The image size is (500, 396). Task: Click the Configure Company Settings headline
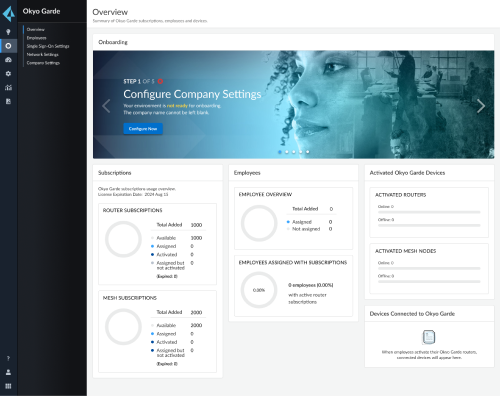pyautogui.click(x=192, y=94)
